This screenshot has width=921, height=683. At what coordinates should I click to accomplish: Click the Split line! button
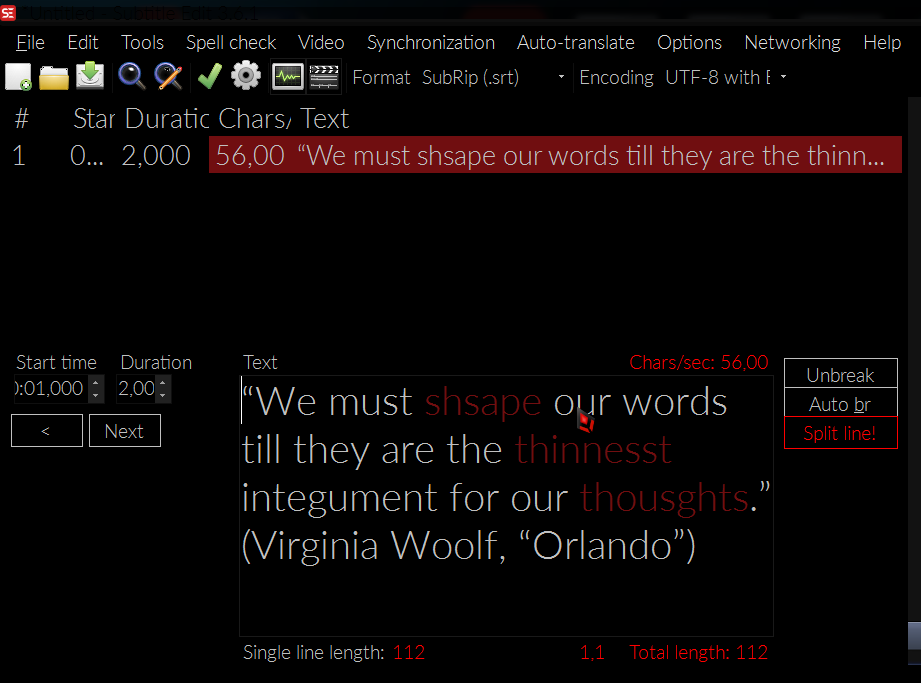coord(841,433)
